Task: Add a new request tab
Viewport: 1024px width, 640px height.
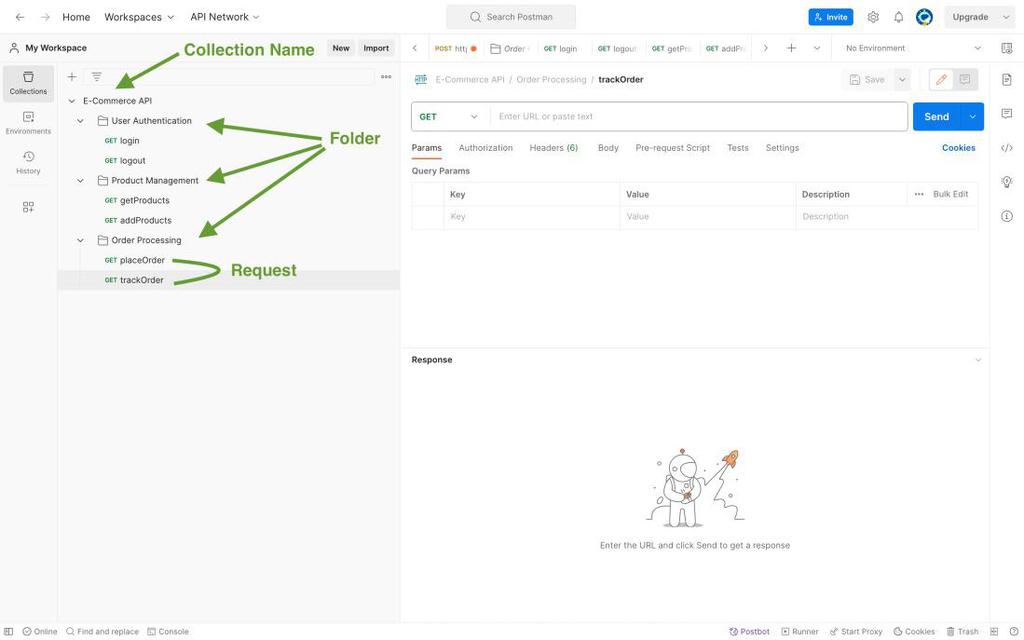Action: [x=791, y=48]
